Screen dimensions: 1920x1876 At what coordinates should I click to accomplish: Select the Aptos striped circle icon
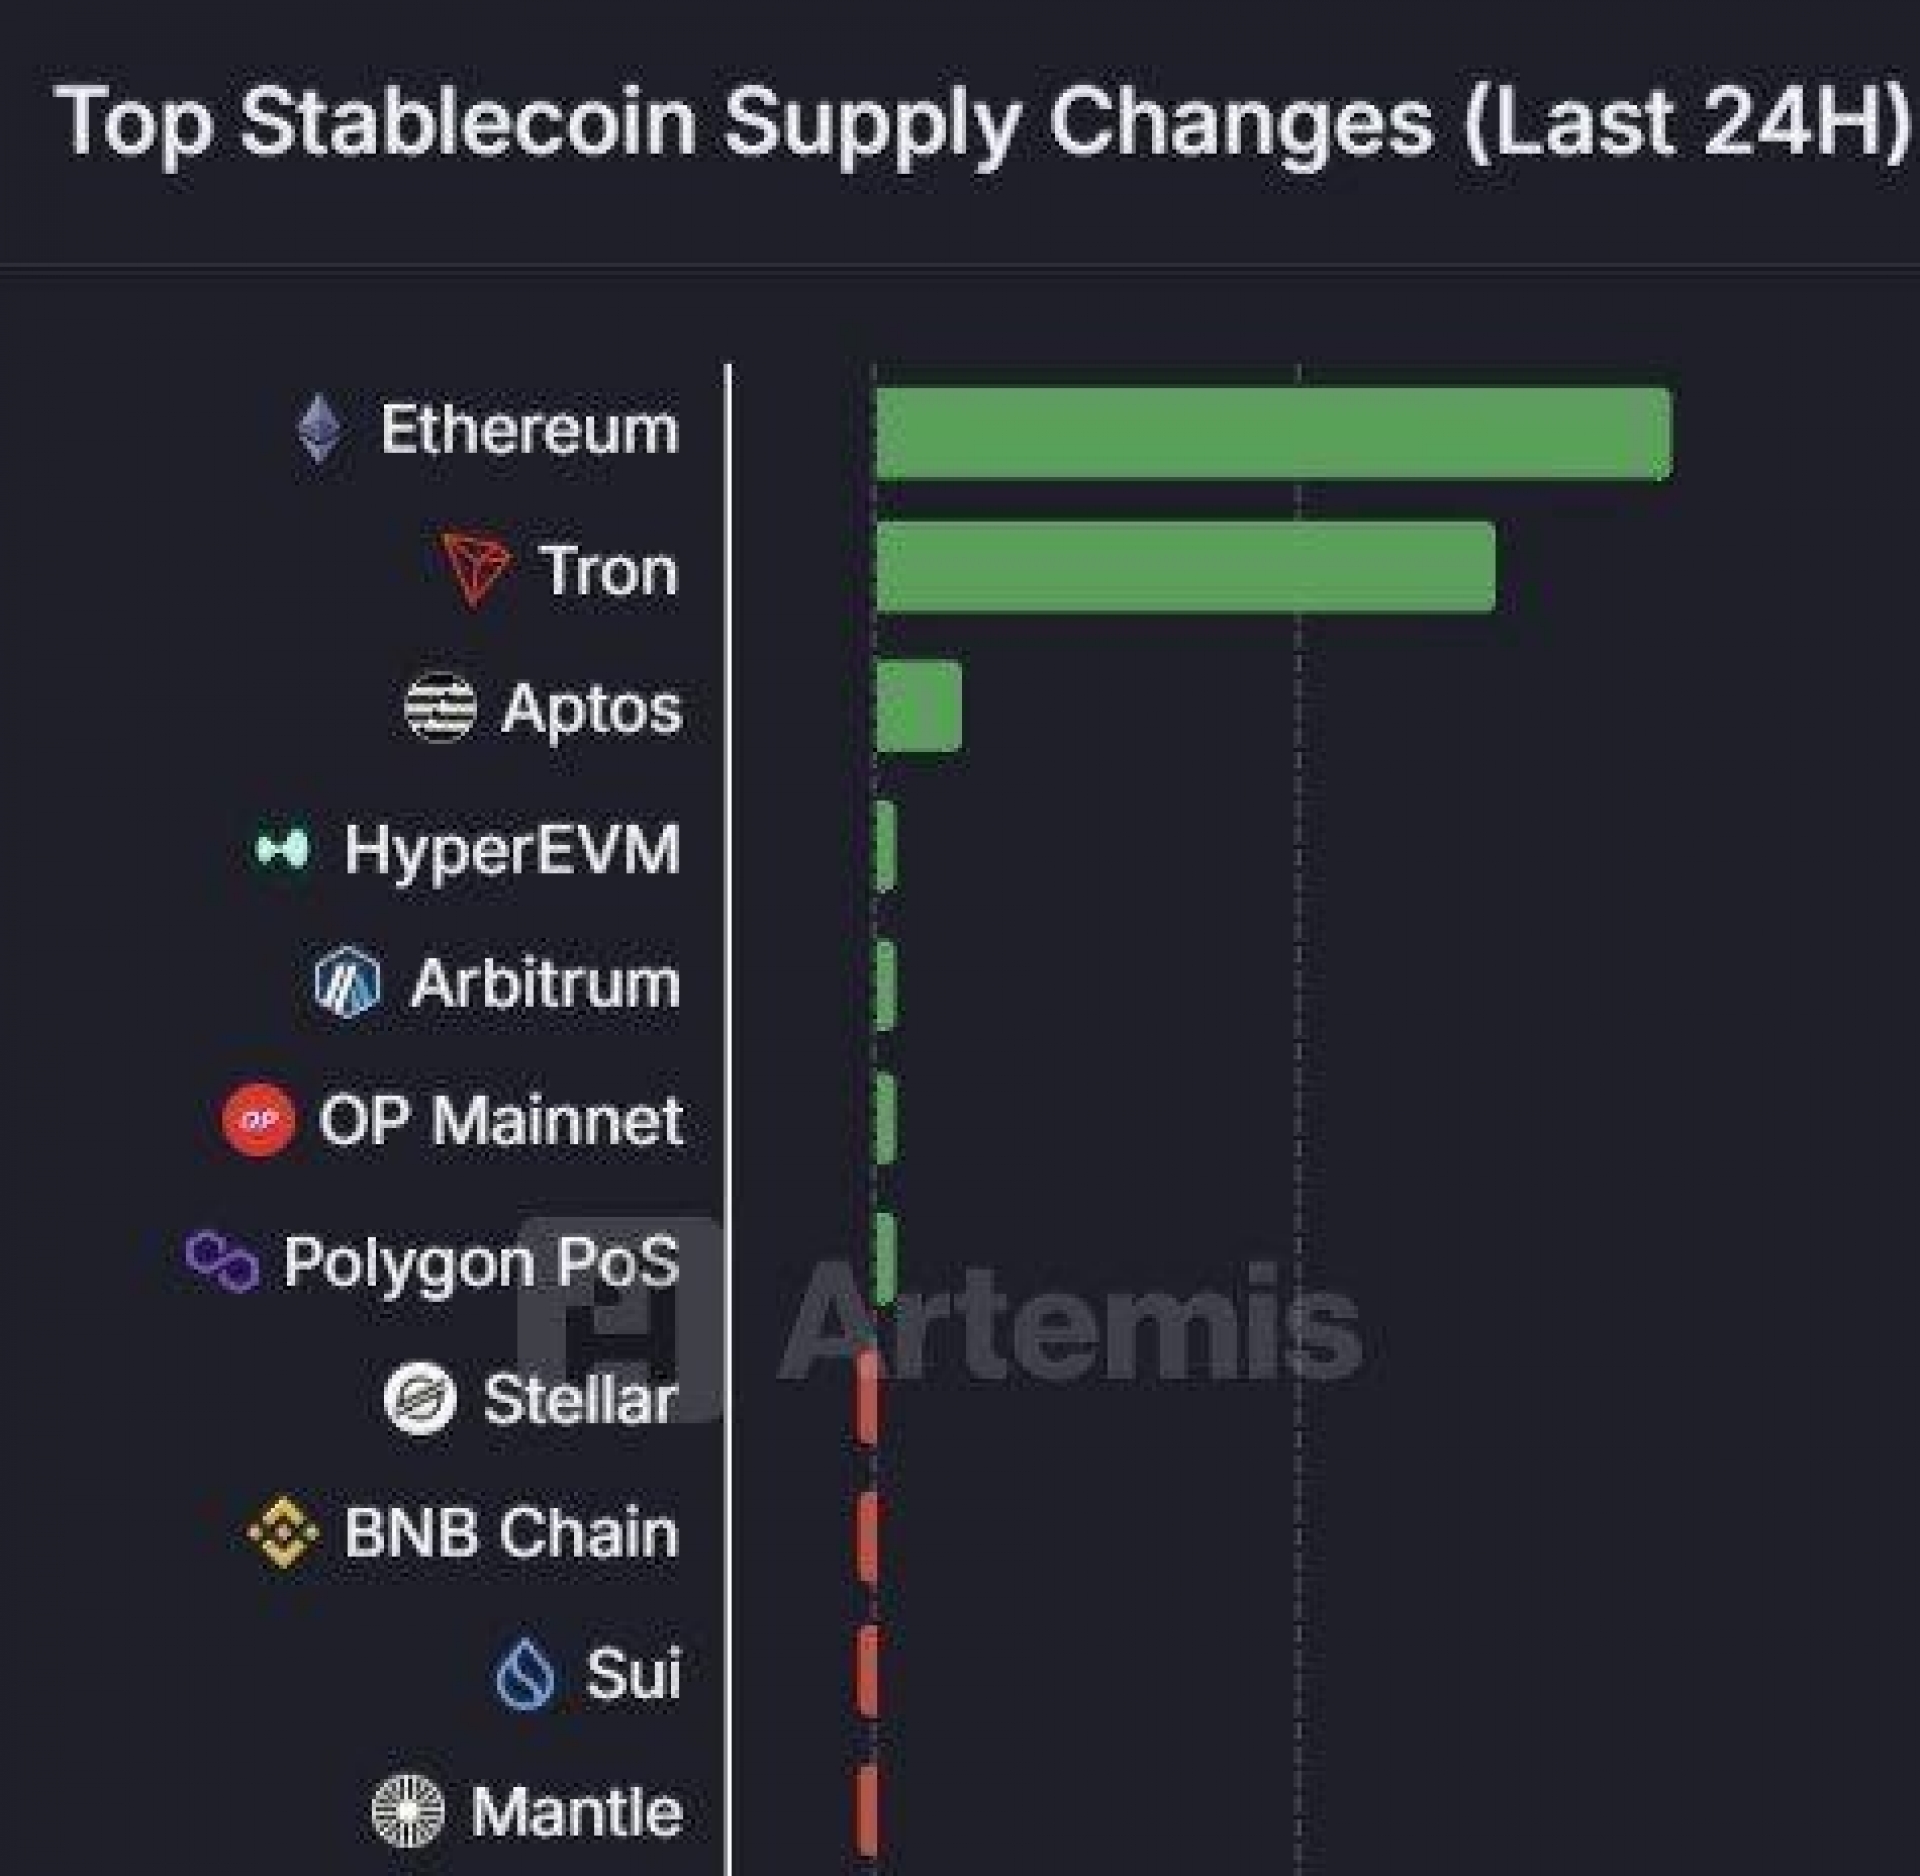point(440,707)
